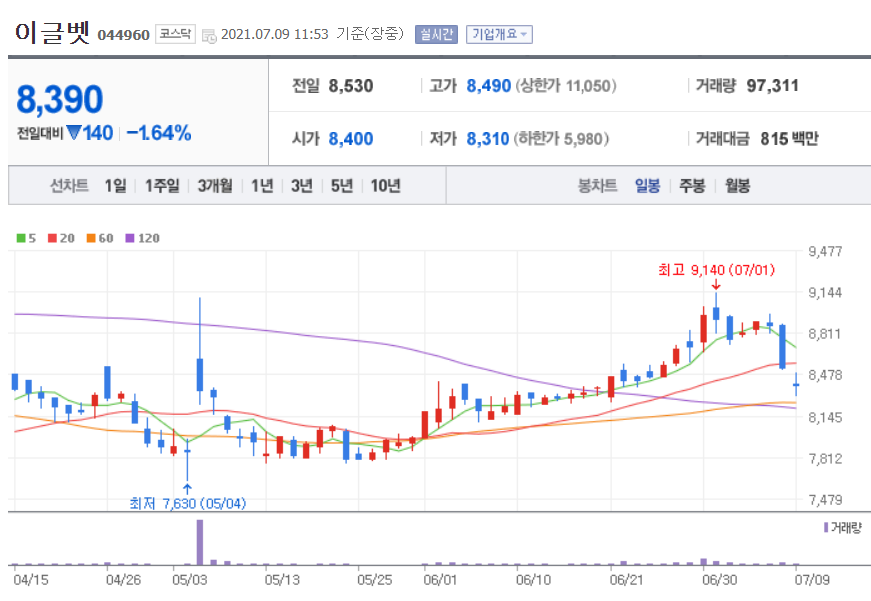Click the 8,145 price axis label
The width and height of the screenshot is (871, 601).
825,417
